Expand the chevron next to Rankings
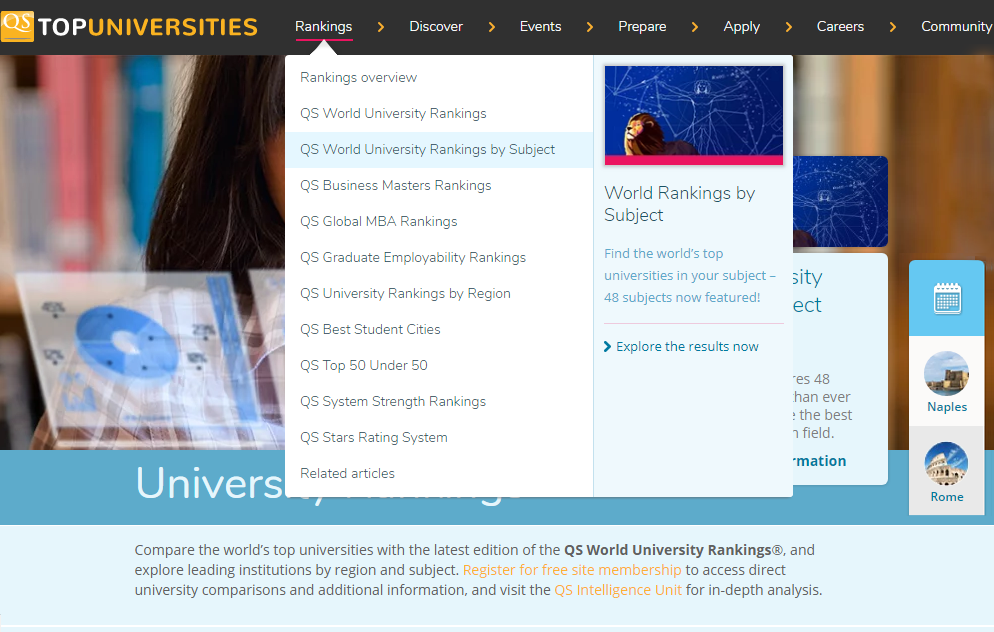 click(380, 27)
